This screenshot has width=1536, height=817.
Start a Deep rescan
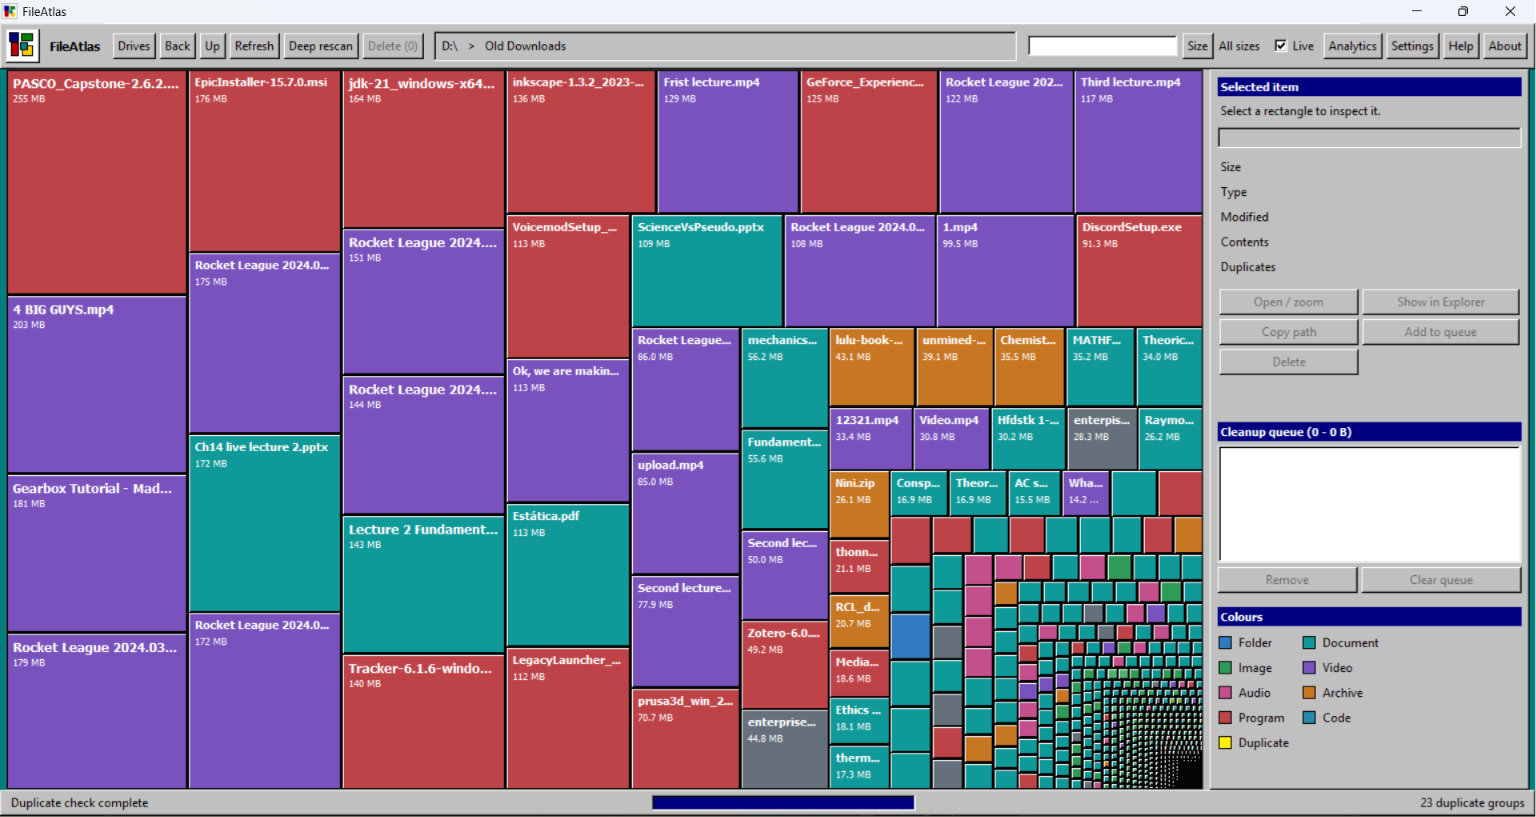coord(320,46)
